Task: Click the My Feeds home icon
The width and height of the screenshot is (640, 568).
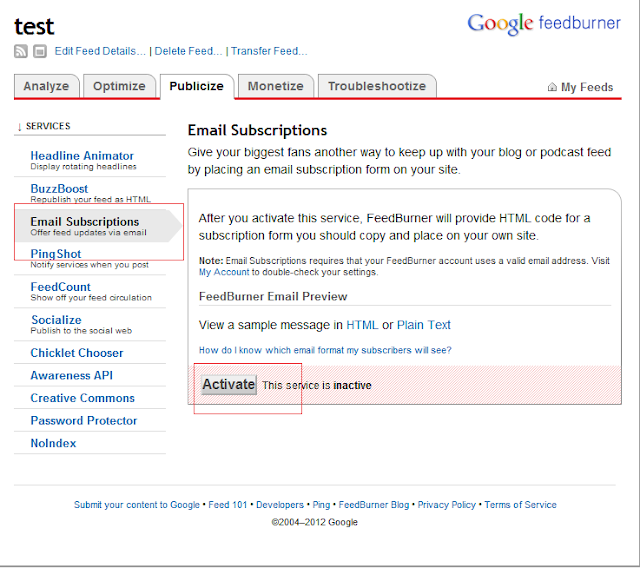Action: (552, 87)
